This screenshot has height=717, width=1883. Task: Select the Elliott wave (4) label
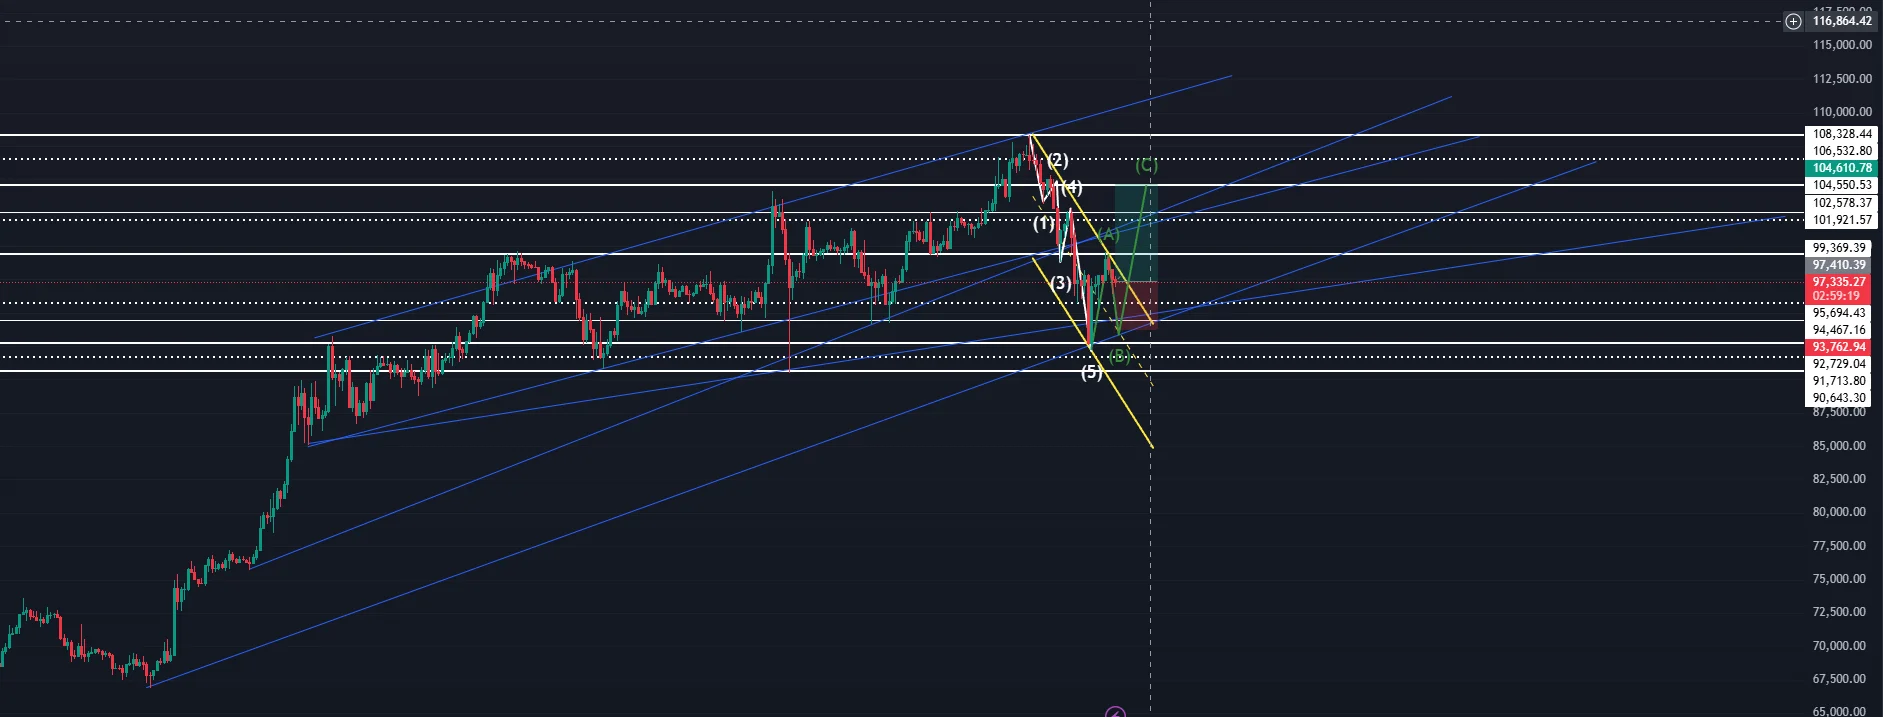pyautogui.click(x=1072, y=187)
